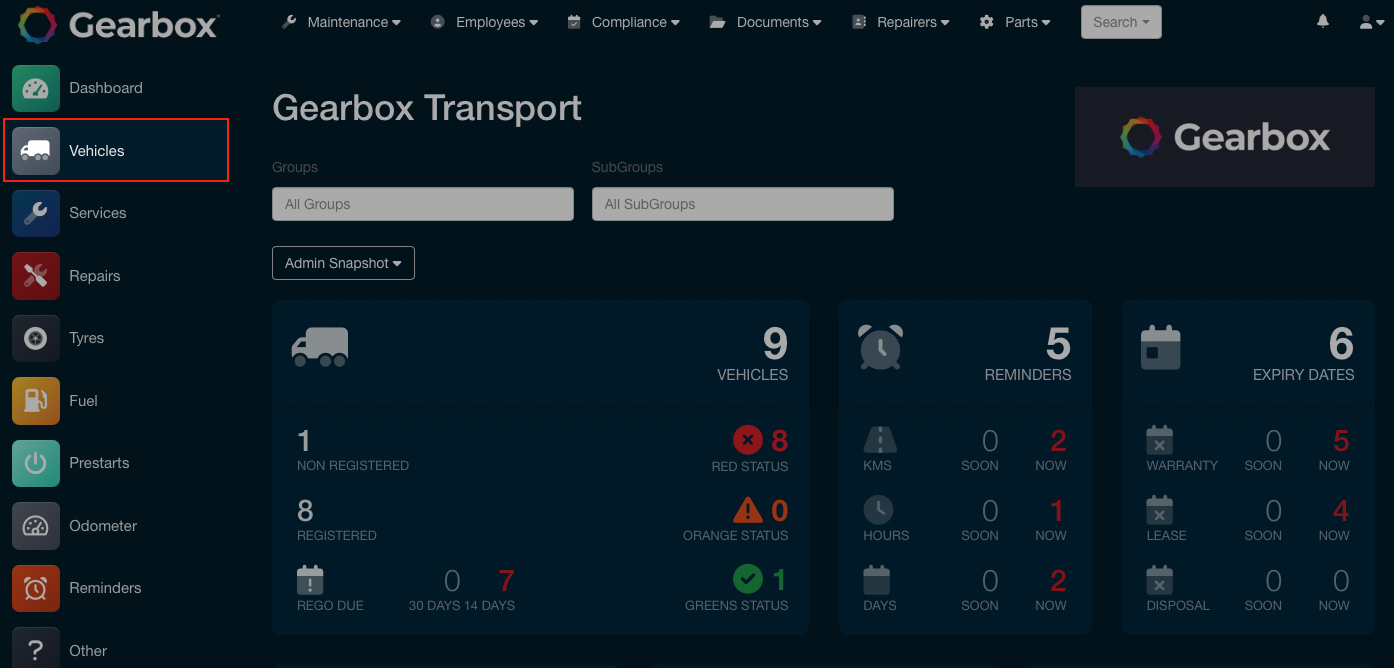The image size is (1394, 668).
Task: Click the Gearbox Transport heading
Action: pos(427,108)
